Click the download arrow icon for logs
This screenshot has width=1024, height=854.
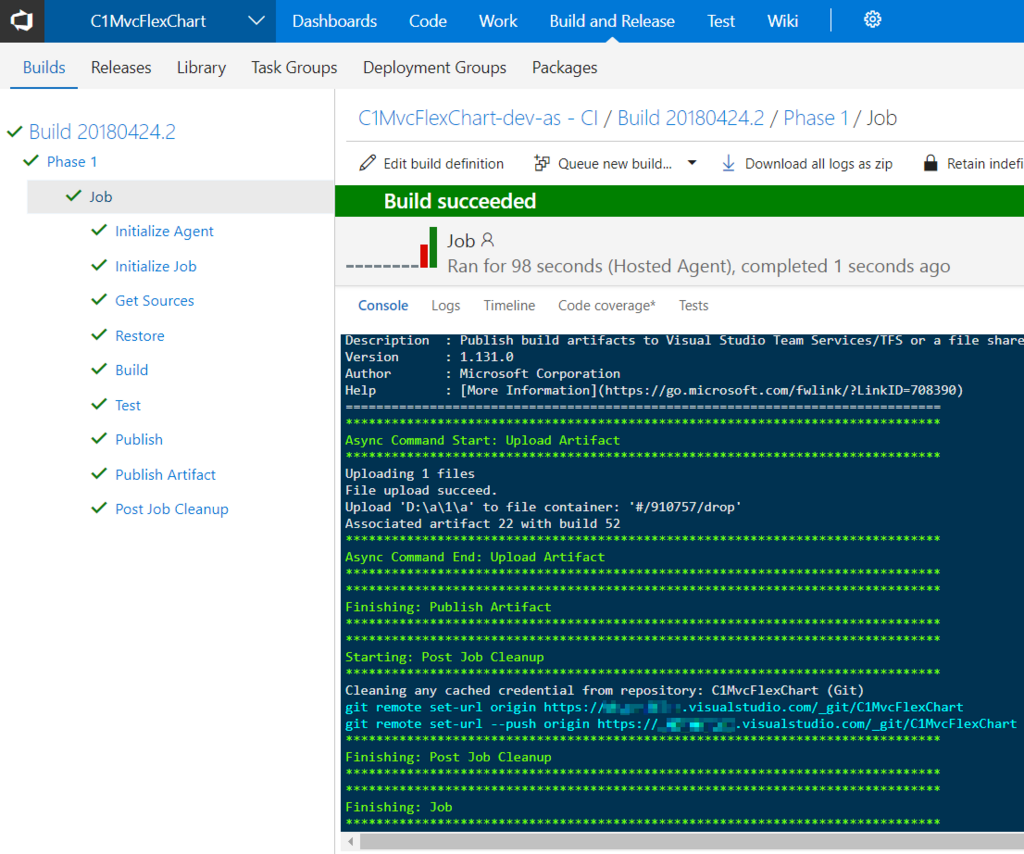pyautogui.click(x=728, y=163)
